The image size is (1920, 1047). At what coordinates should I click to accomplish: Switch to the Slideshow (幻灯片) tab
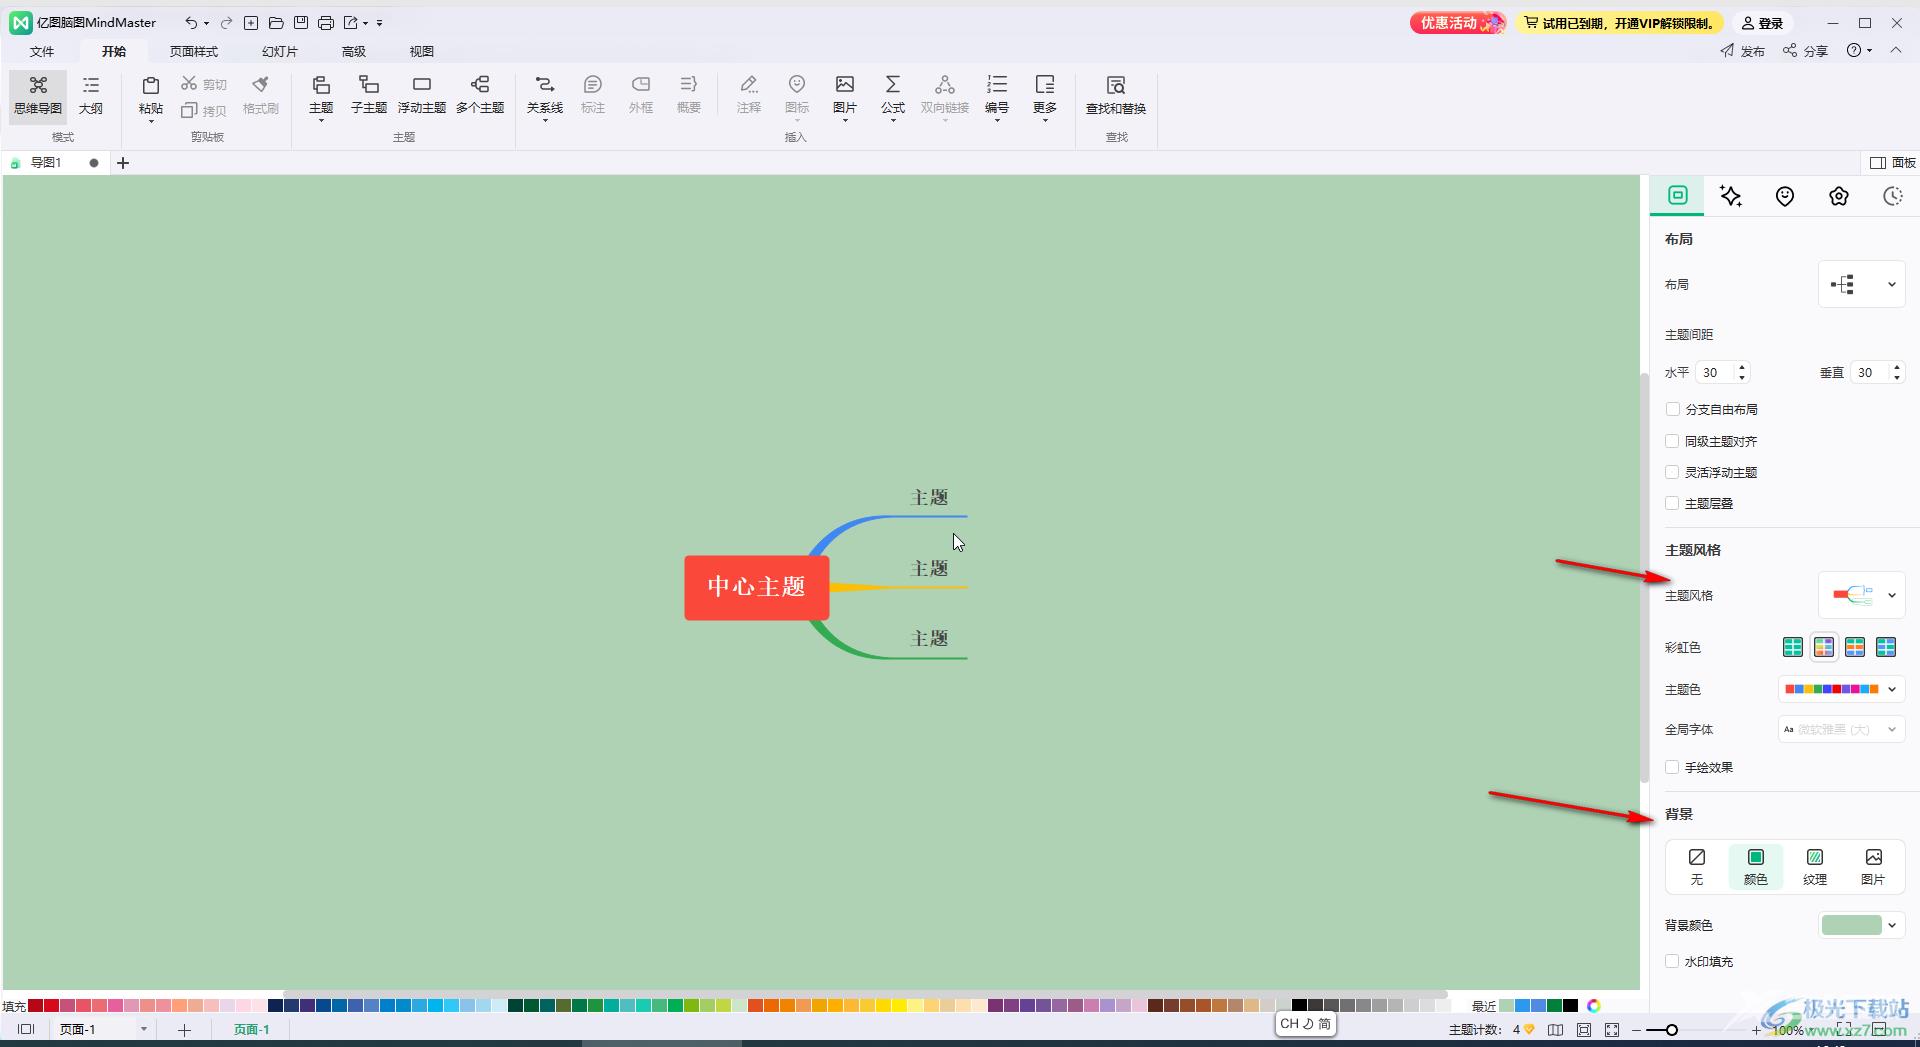[x=280, y=51]
